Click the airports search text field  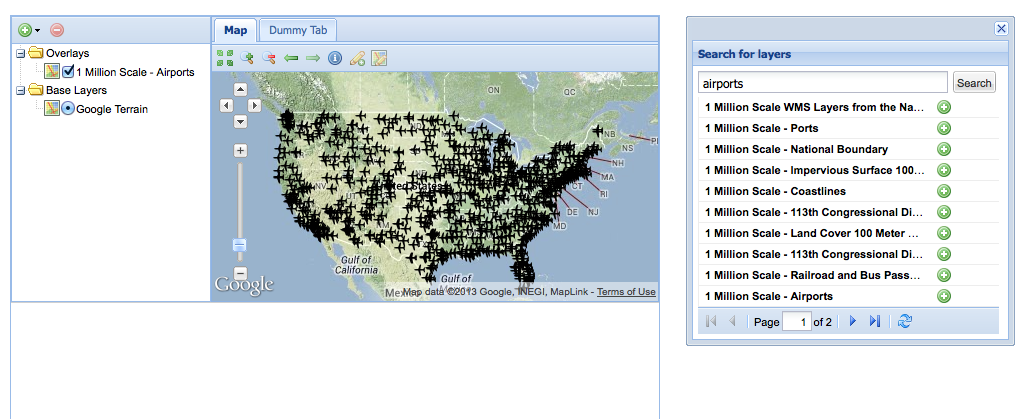click(x=822, y=83)
